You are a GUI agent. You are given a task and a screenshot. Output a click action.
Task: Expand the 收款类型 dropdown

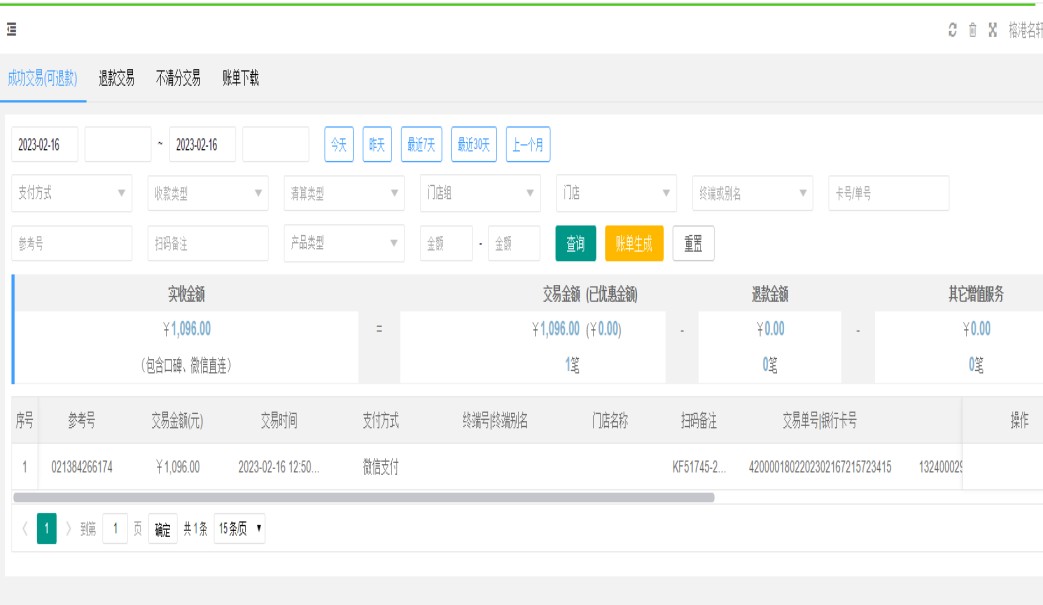tap(208, 193)
